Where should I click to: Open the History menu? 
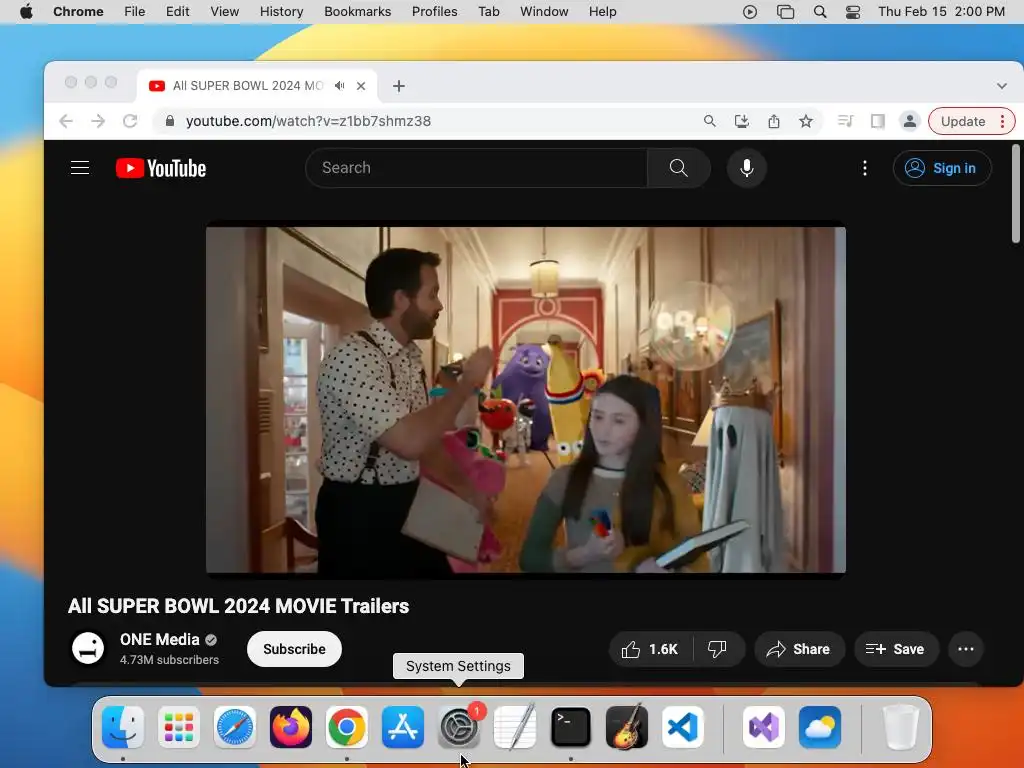(x=281, y=11)
